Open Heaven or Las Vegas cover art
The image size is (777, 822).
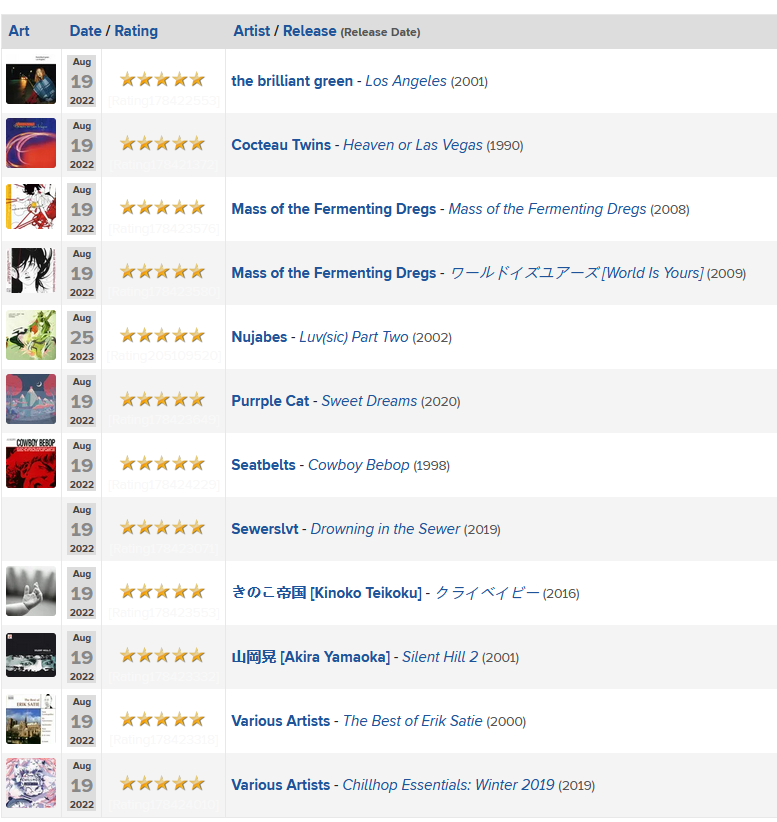tap(31, 143)
